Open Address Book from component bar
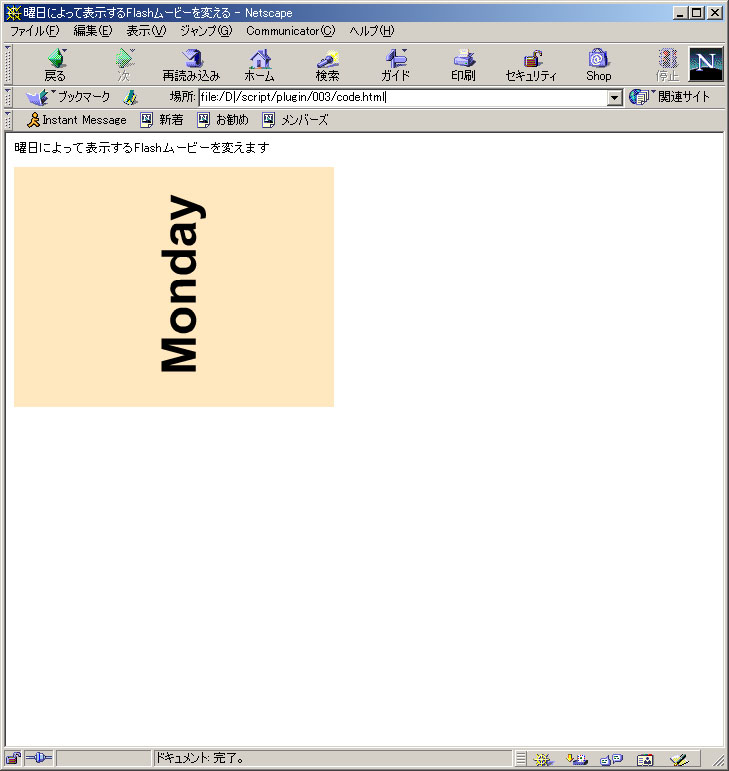The width and height of the screenshot is (729, 771). (x=645, y=759)
